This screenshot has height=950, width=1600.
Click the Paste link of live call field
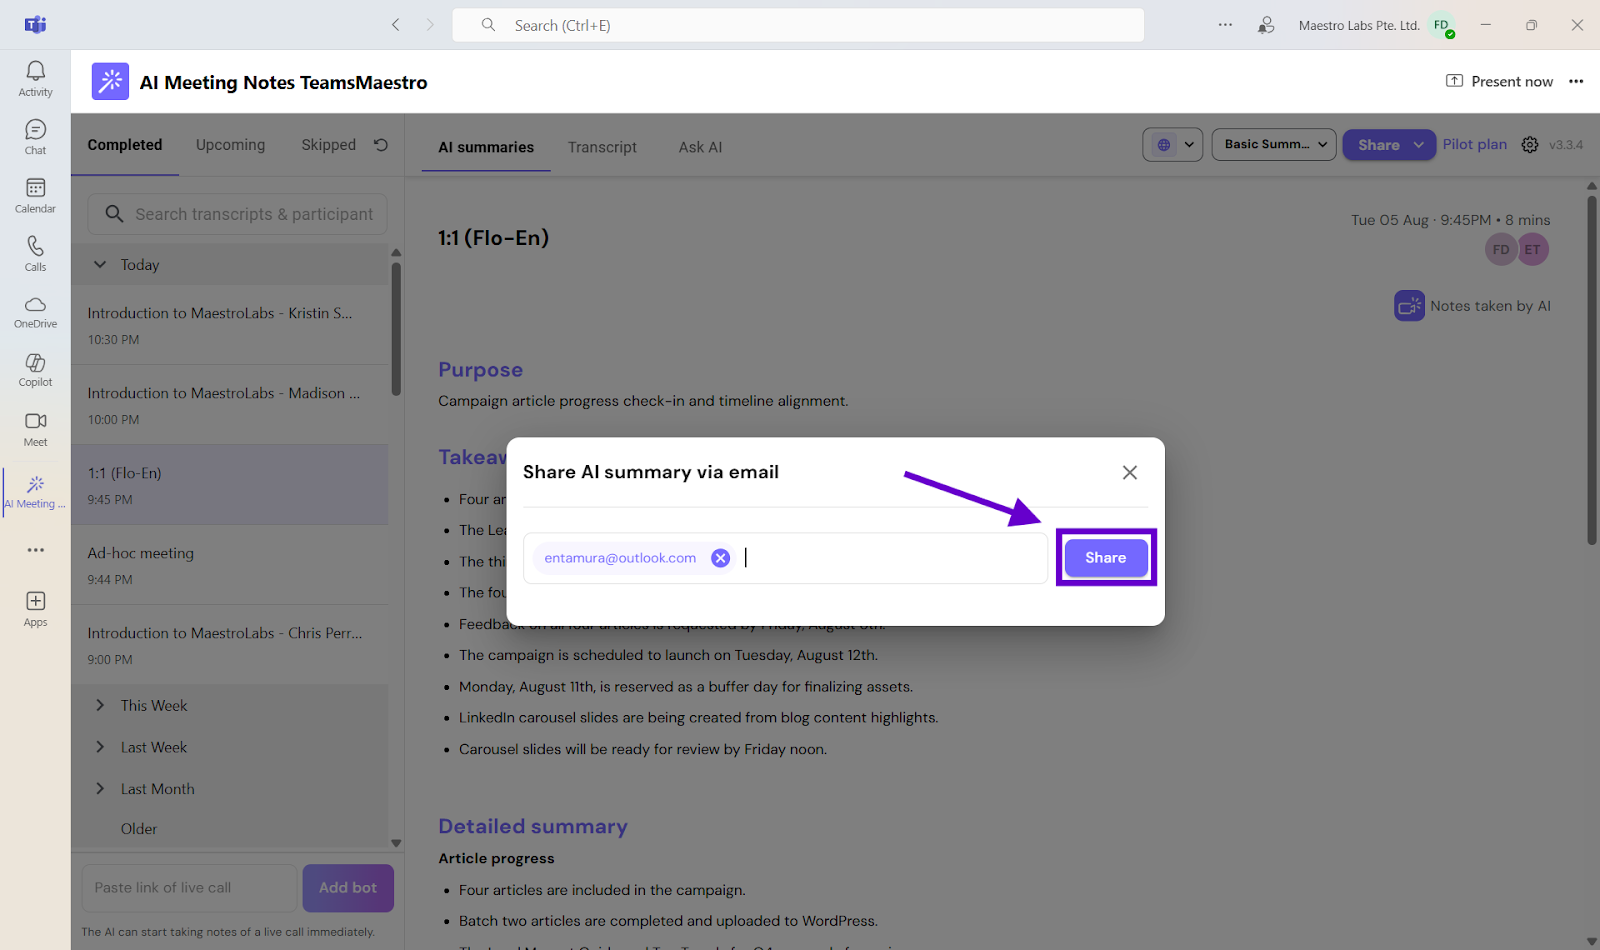click(189, 888)
